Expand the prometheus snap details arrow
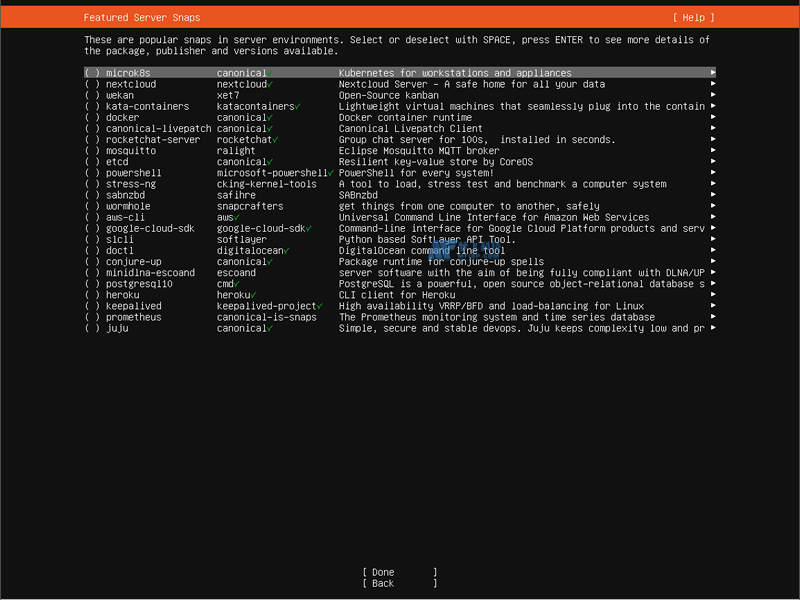800x600 pixels. pyautogui.click(x=712, y=317)
